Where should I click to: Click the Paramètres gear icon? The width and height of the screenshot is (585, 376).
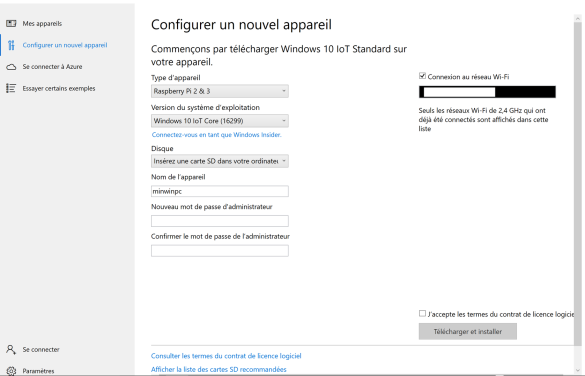tap(11, 371)
